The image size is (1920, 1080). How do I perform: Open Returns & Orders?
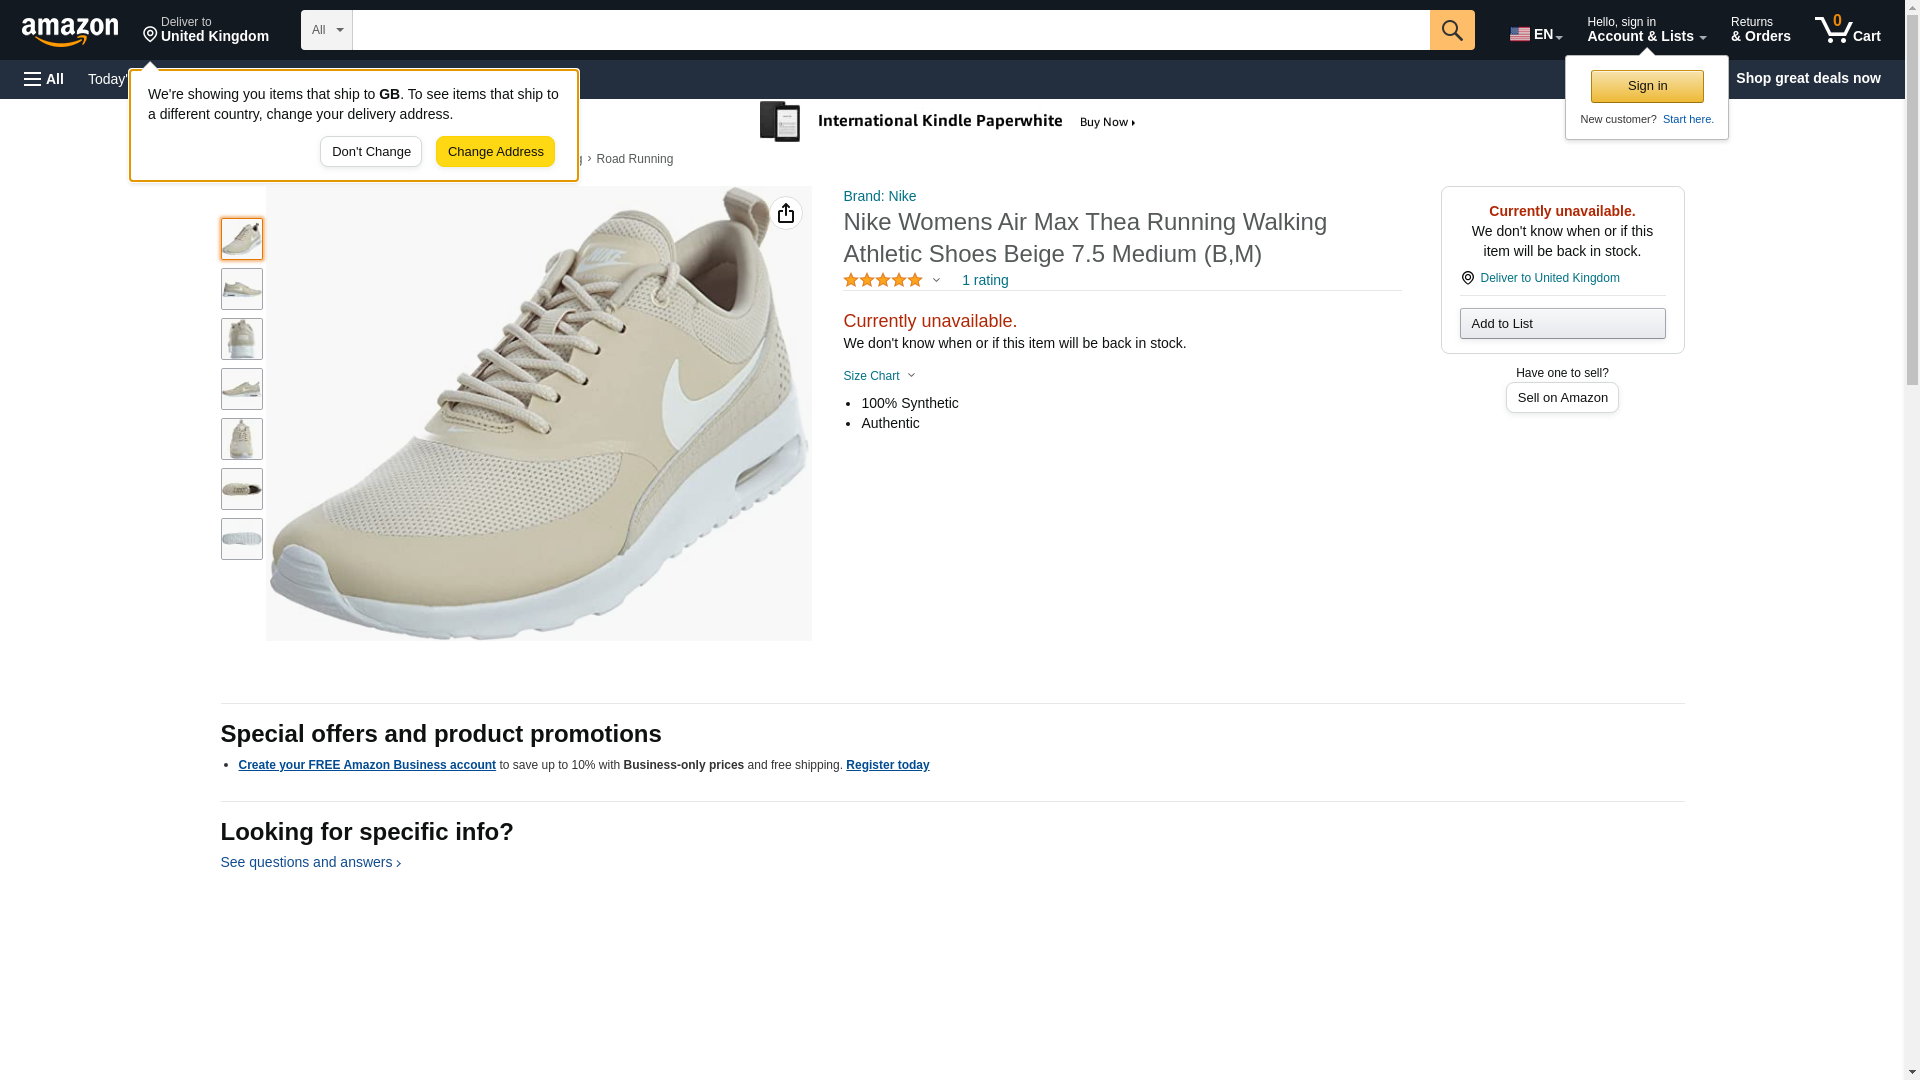coord(1759,30)
